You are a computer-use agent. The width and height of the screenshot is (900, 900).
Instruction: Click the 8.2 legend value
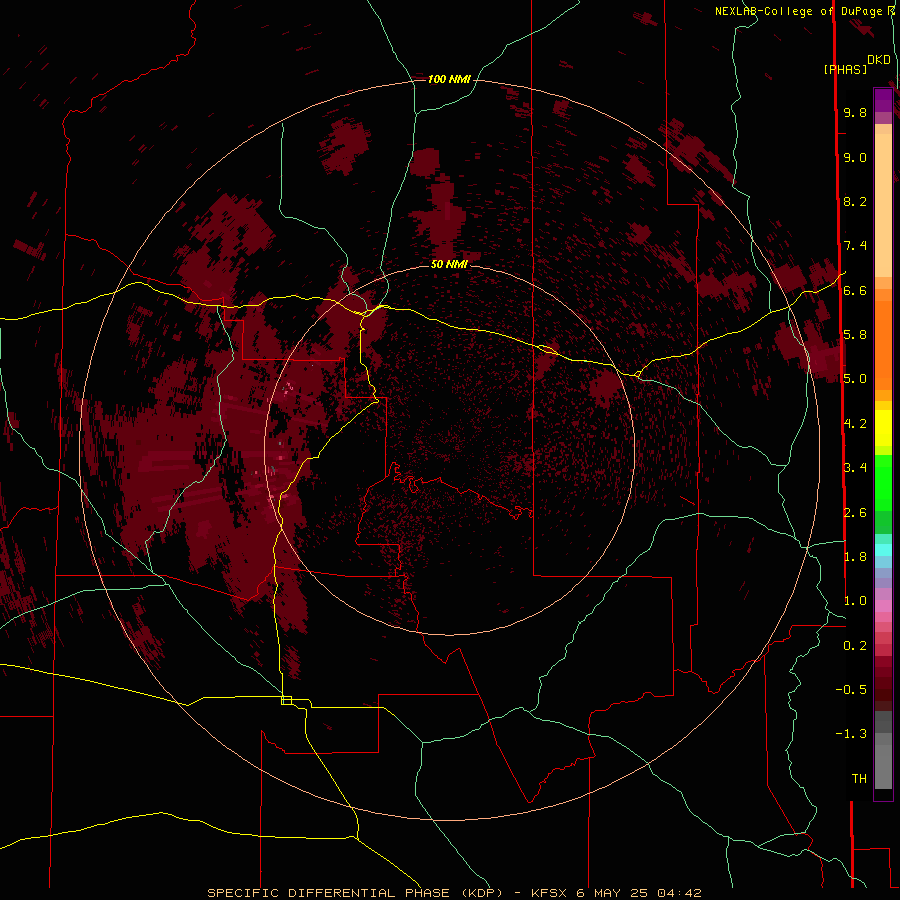855,201
